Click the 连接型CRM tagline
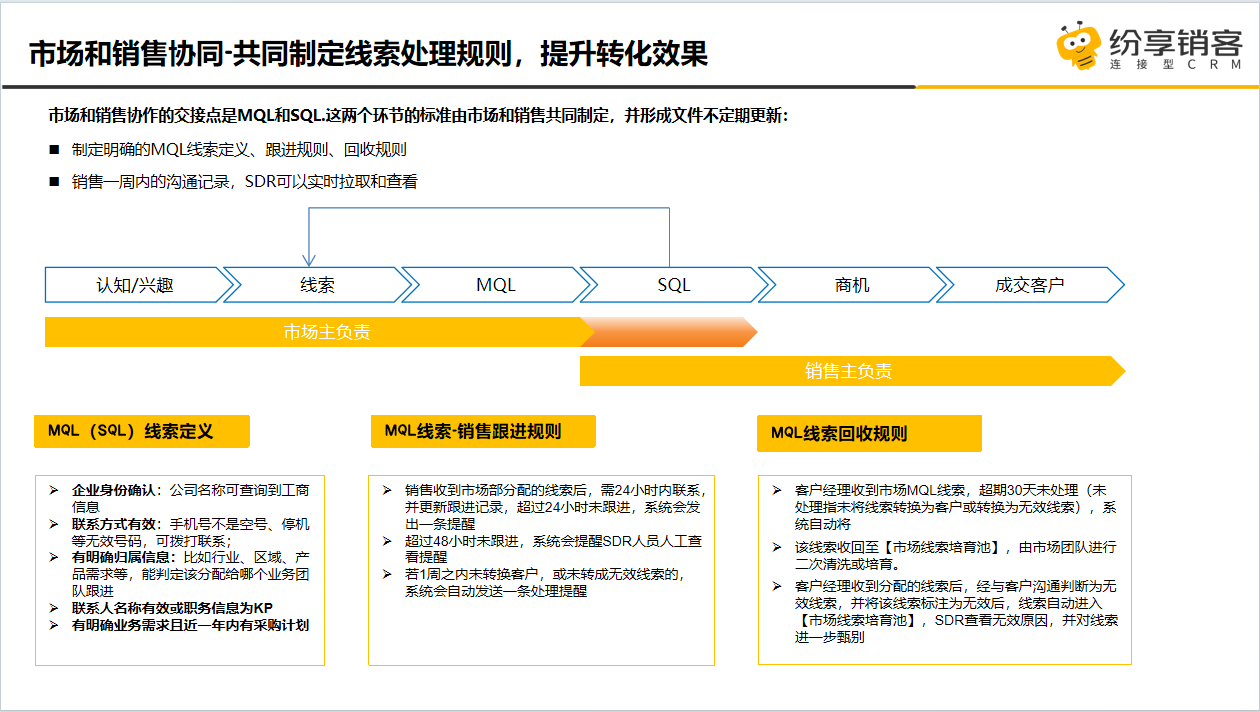The width and height of the screenshot is (1260, 712). [x=1176, y=64]
